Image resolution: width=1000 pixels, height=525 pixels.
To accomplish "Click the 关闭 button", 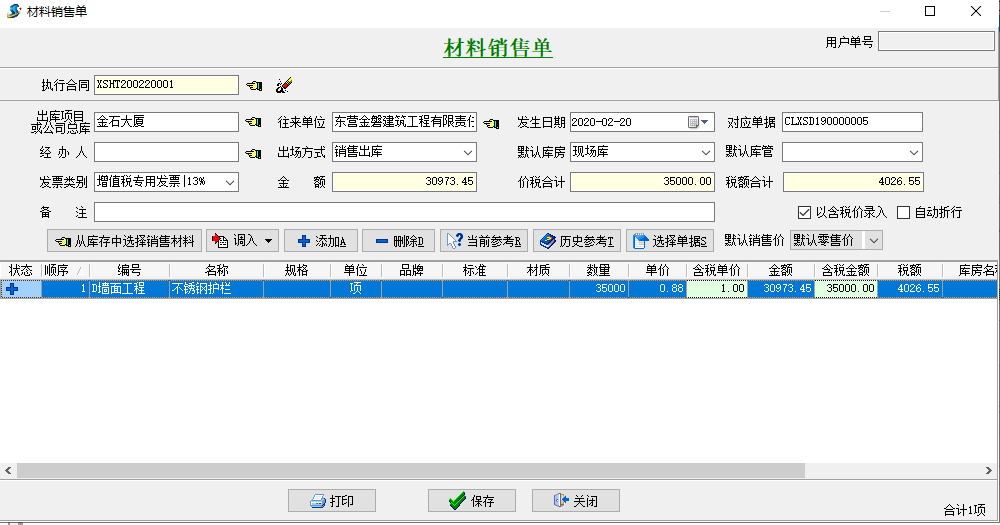I will coord(576,501).
